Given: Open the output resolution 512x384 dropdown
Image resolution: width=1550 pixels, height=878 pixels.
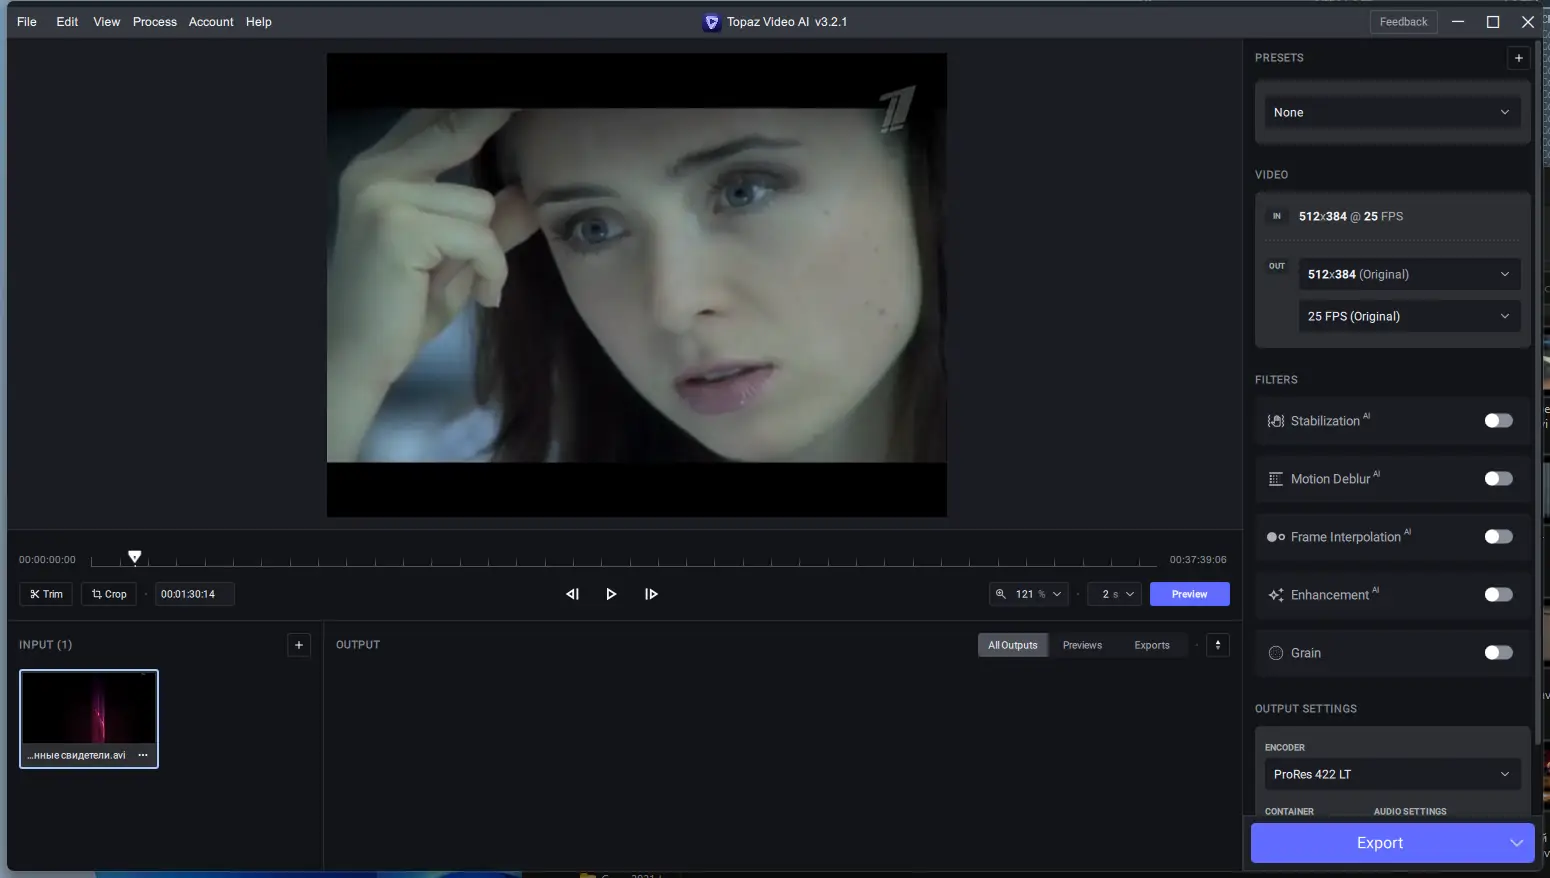Looking at the screenshot, I should coord(1408,275).
